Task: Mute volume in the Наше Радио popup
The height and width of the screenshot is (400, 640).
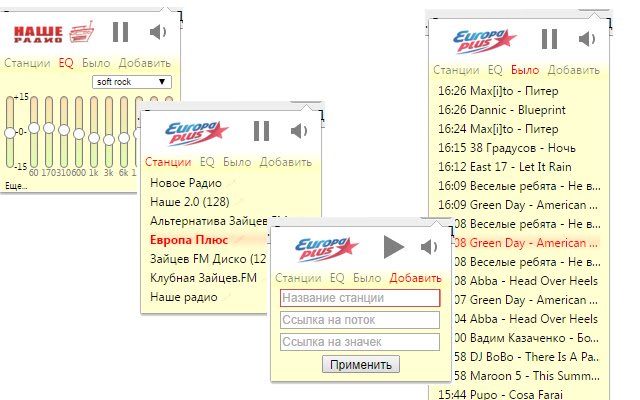Action: coord(158,32)
